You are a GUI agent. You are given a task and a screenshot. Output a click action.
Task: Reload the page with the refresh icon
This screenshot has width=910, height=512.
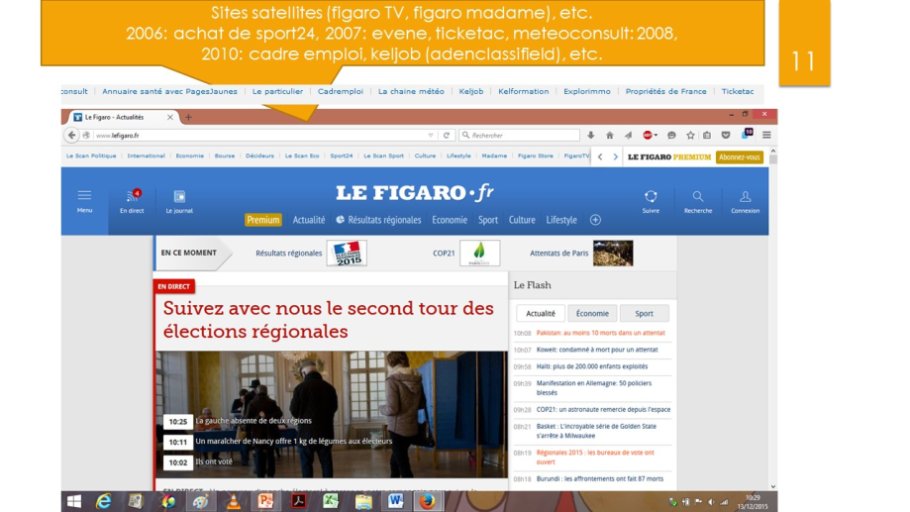pyautogui.click(x=446, y=135)
